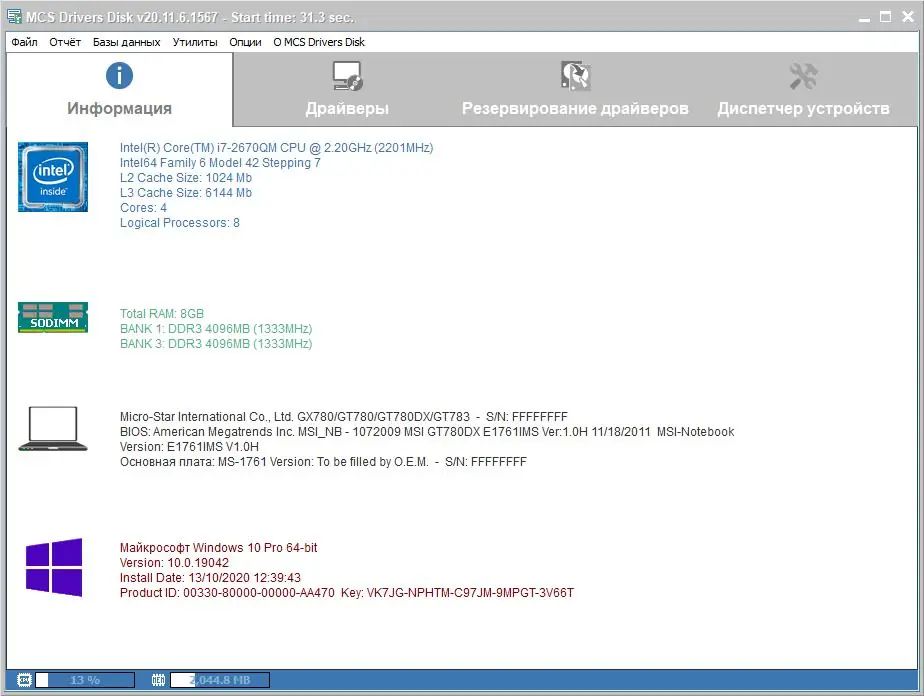Screen dimensions: 924x696
Task: Click the Cores: 4 text
Action: (143, 208)
